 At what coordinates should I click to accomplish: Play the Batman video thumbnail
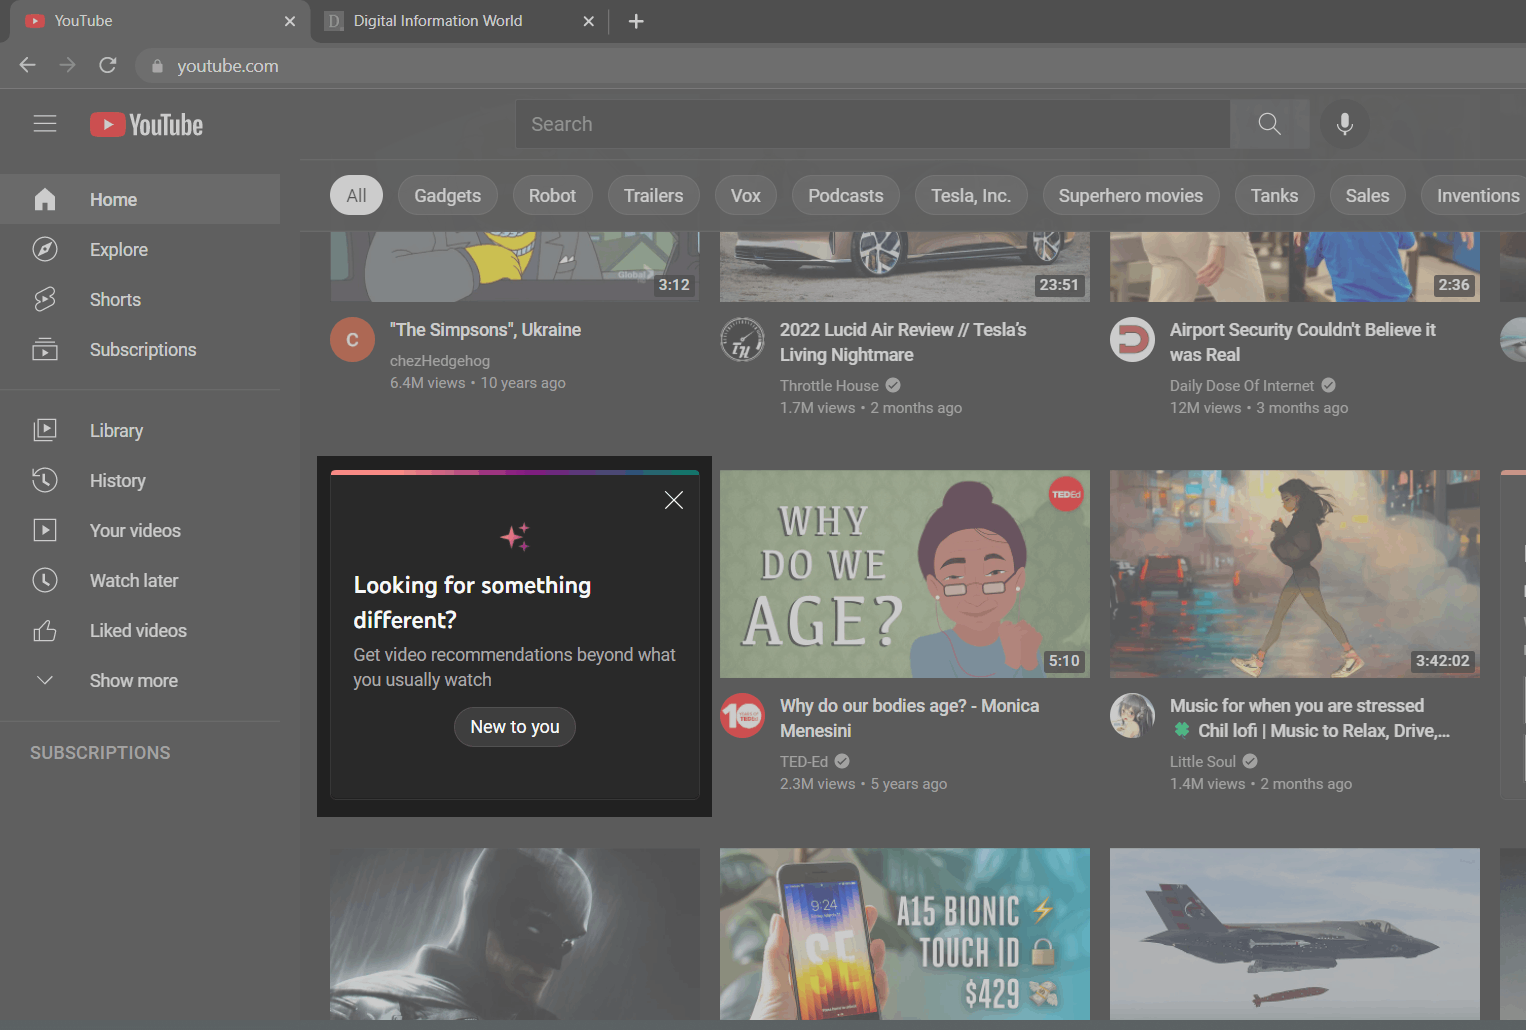pyautogui.click(x=515, y=934)
